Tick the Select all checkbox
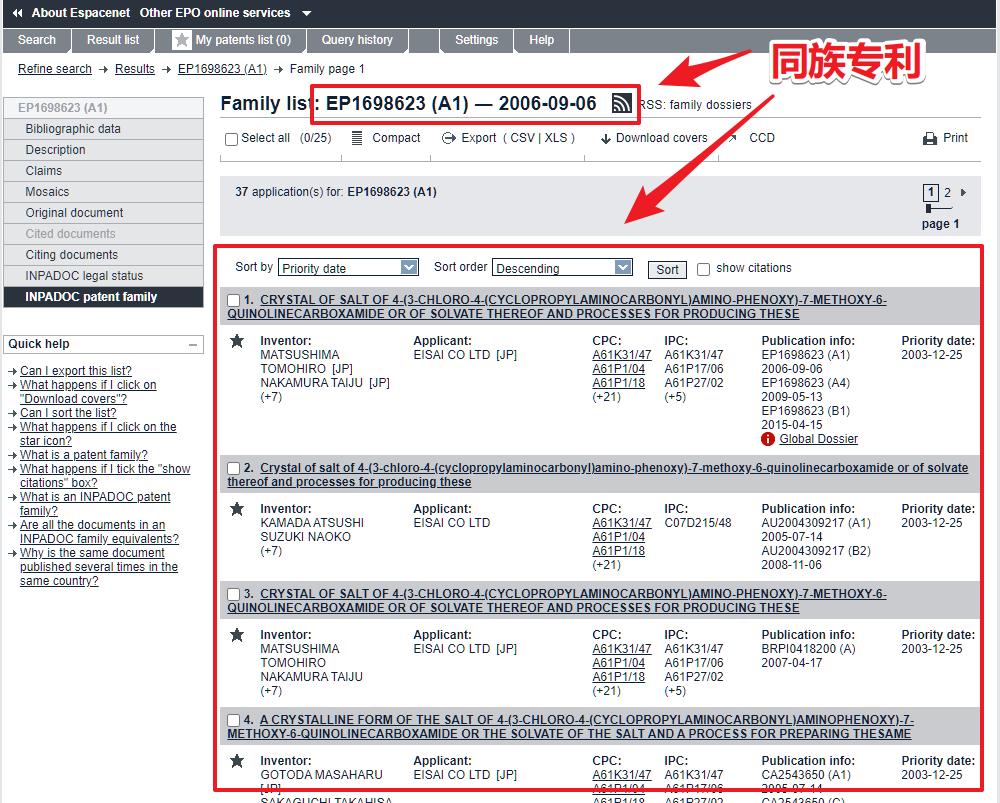Screen dimensions: 1000x803 [x=232, y=139]
